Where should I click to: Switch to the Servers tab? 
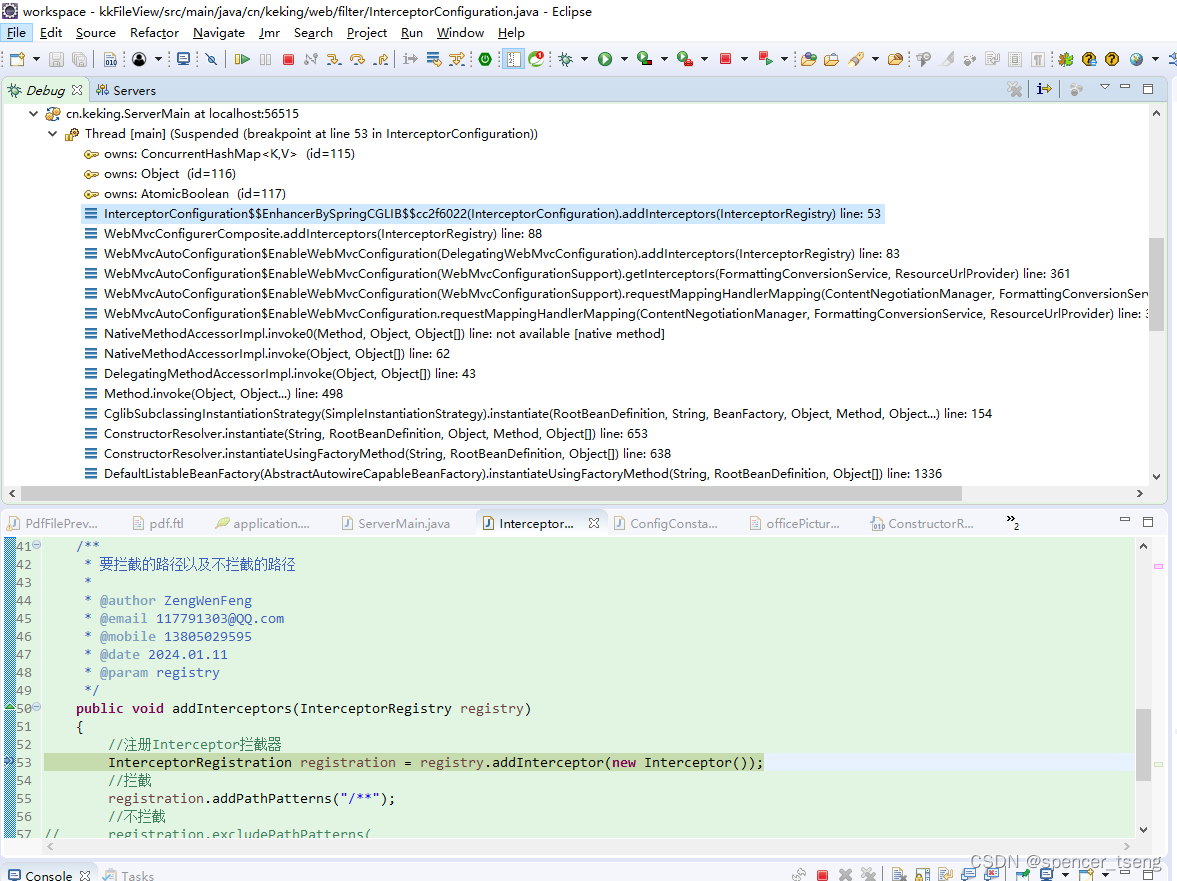pos(127,90)
